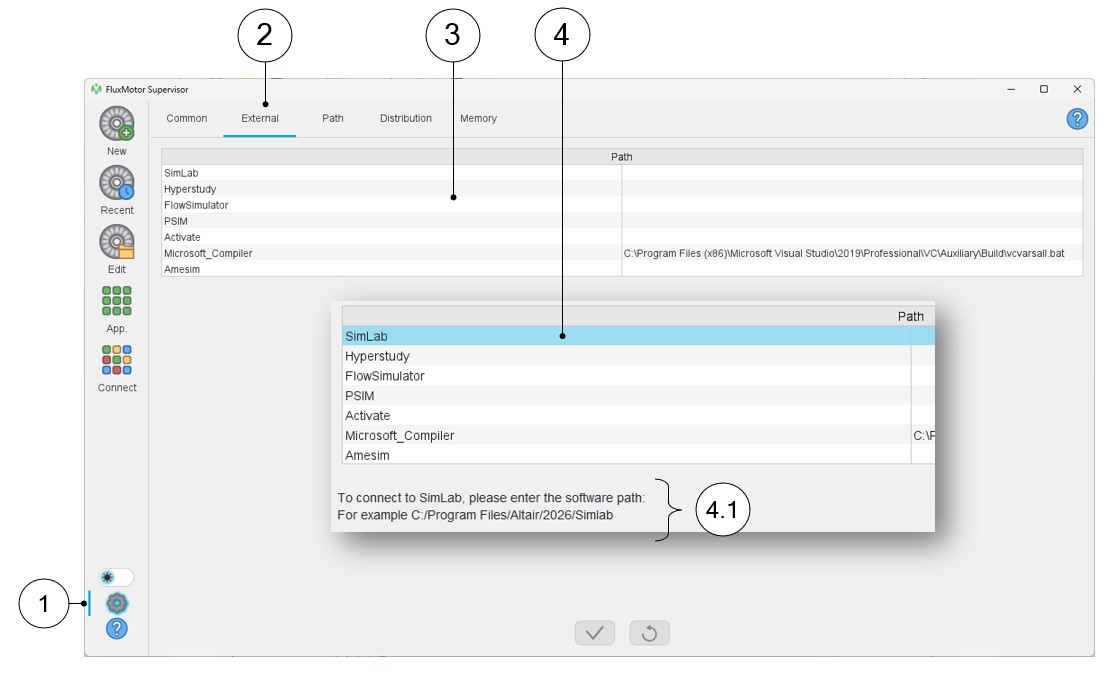Click the sidebar help question icon
This screenshot has width=1120, height=674.
click(116, 629)
